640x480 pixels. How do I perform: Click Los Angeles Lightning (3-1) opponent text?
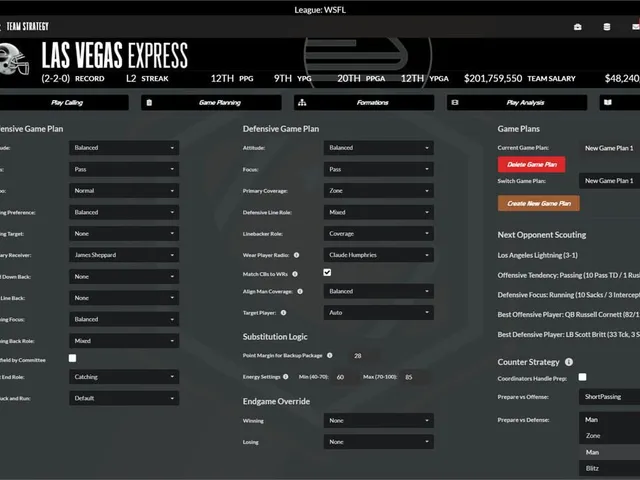[538, 255]
